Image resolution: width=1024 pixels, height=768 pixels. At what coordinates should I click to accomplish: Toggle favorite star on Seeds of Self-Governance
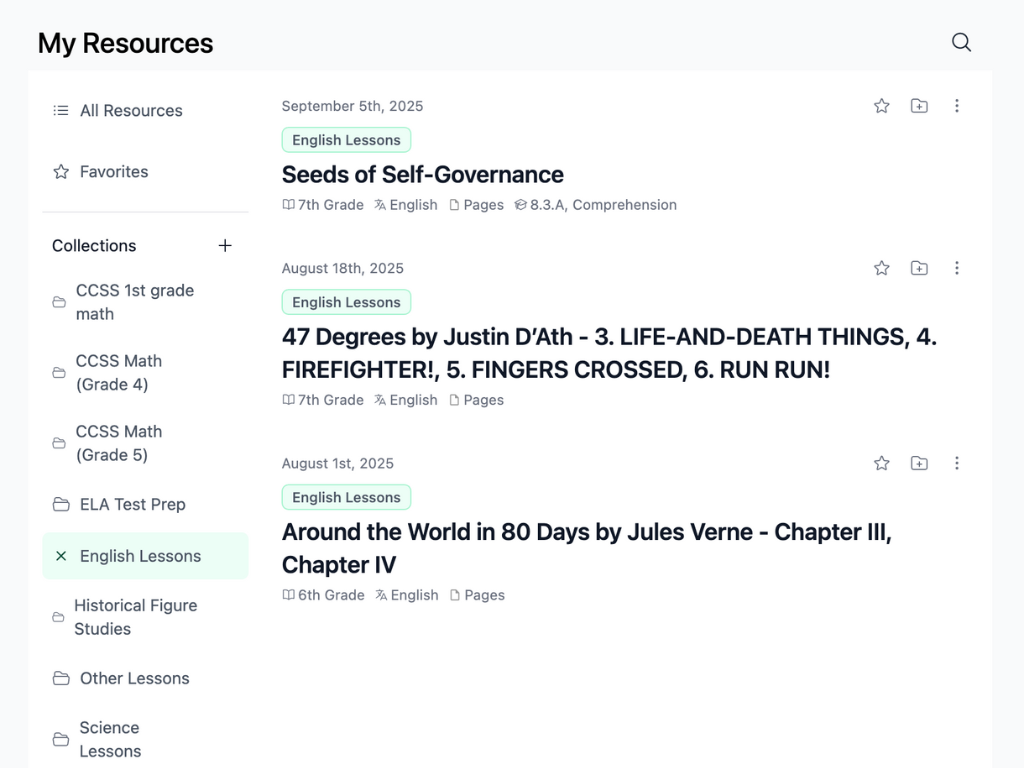pyautogui.click(x=881, y=105)
